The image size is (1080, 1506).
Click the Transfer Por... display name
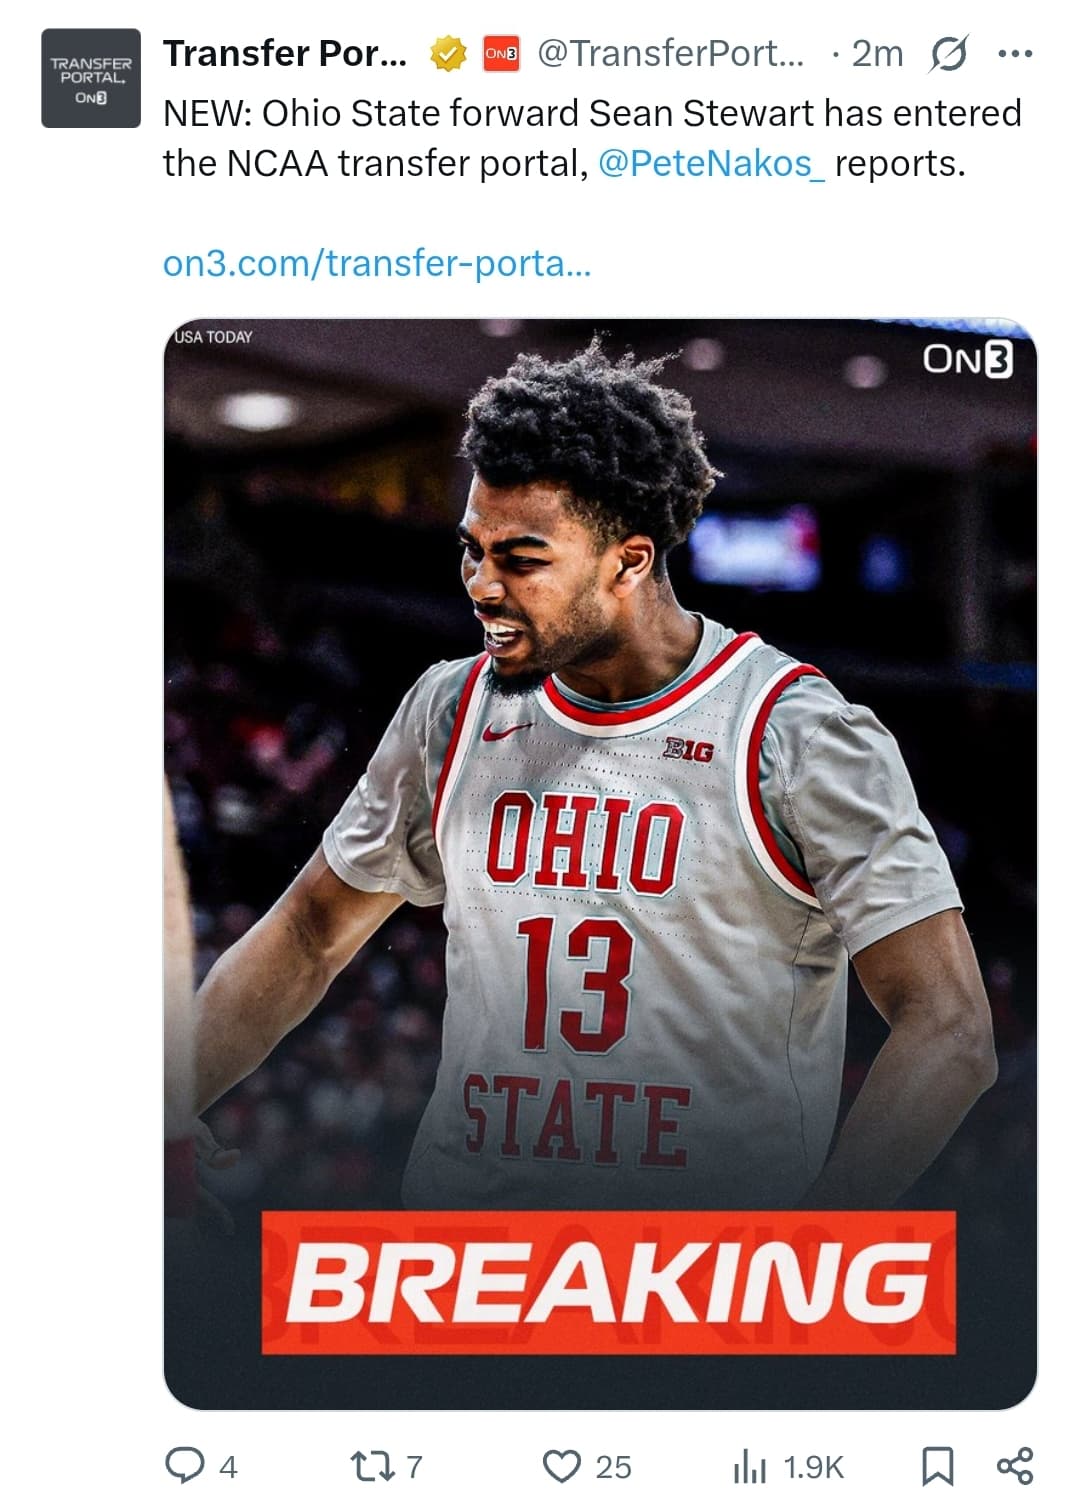tap(285, 54)
